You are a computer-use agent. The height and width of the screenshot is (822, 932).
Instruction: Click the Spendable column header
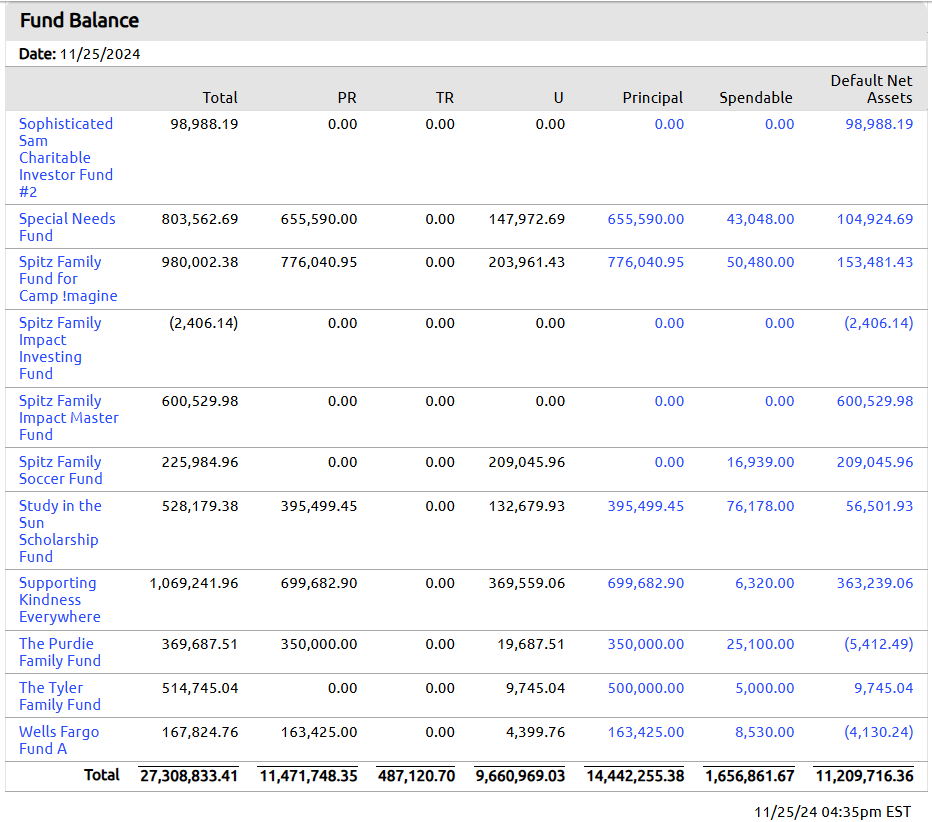click(x=755, y=98)
